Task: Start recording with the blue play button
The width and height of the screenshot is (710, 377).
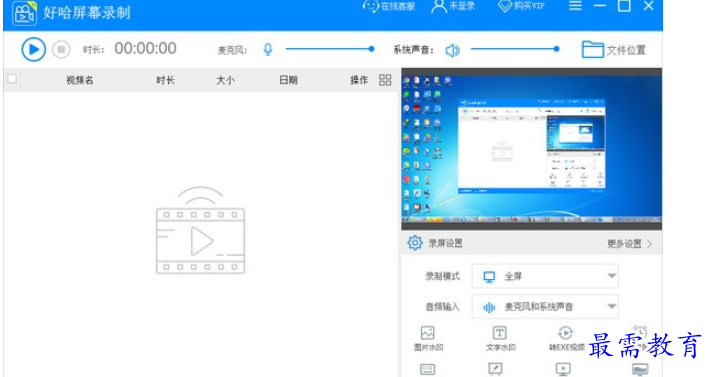Action: (34, 49)
